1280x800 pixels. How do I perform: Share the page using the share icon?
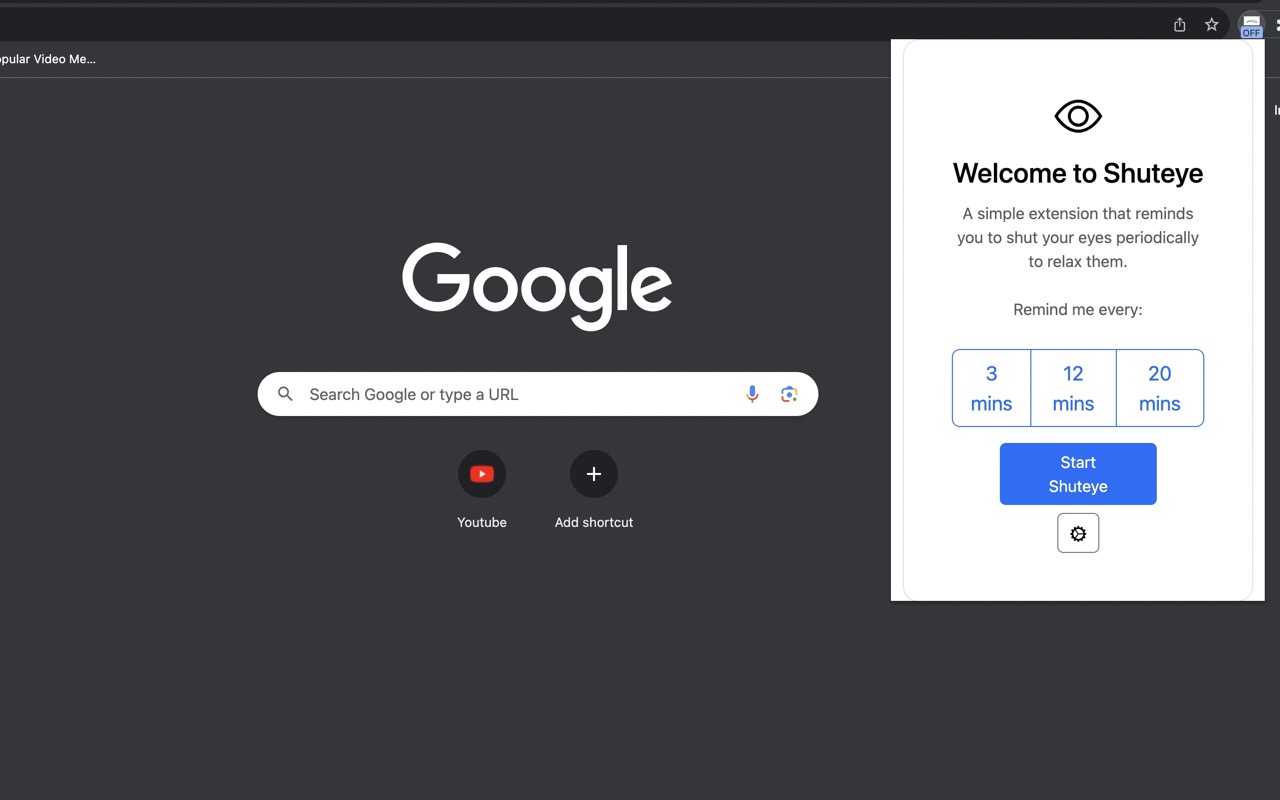point(1178,24)
